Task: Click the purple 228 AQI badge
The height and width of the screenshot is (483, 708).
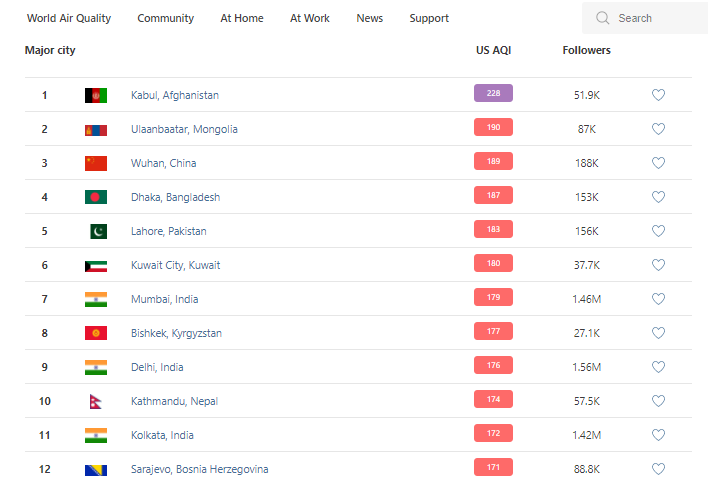Action: (x=493, y=93)
